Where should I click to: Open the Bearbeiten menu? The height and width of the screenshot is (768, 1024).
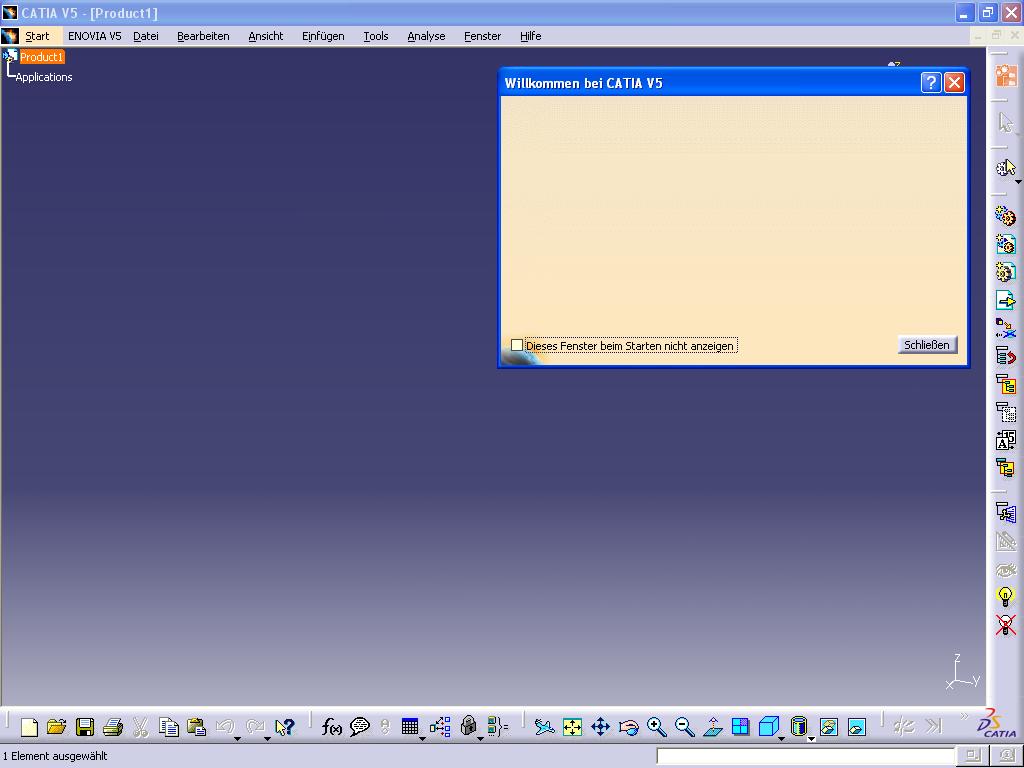point(203,36)
